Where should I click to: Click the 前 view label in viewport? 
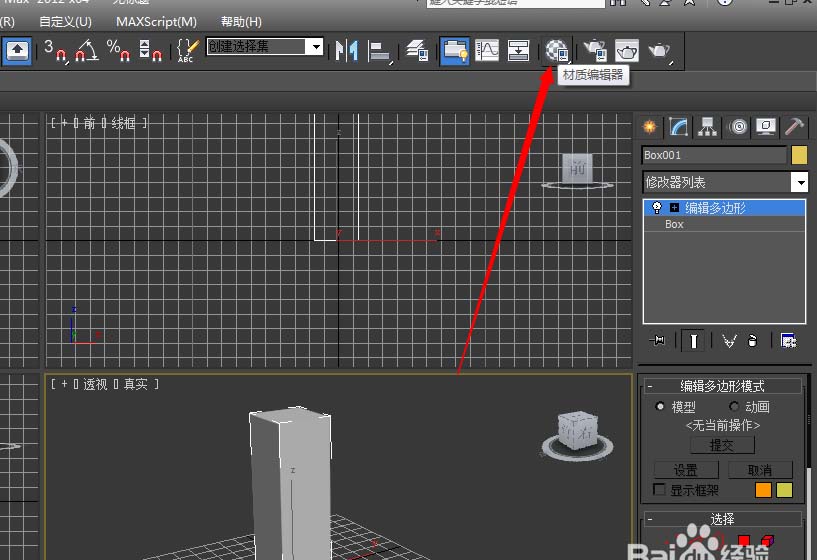[89, 123]
